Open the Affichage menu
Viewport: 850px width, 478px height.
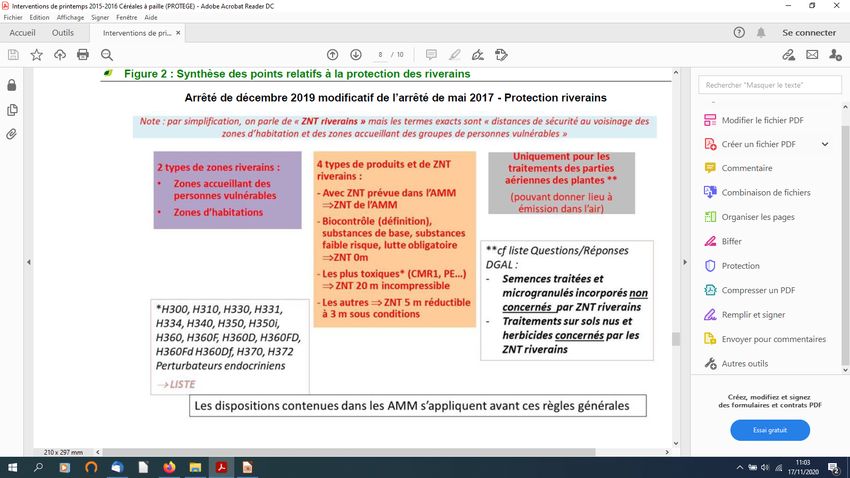coord(70,17)
